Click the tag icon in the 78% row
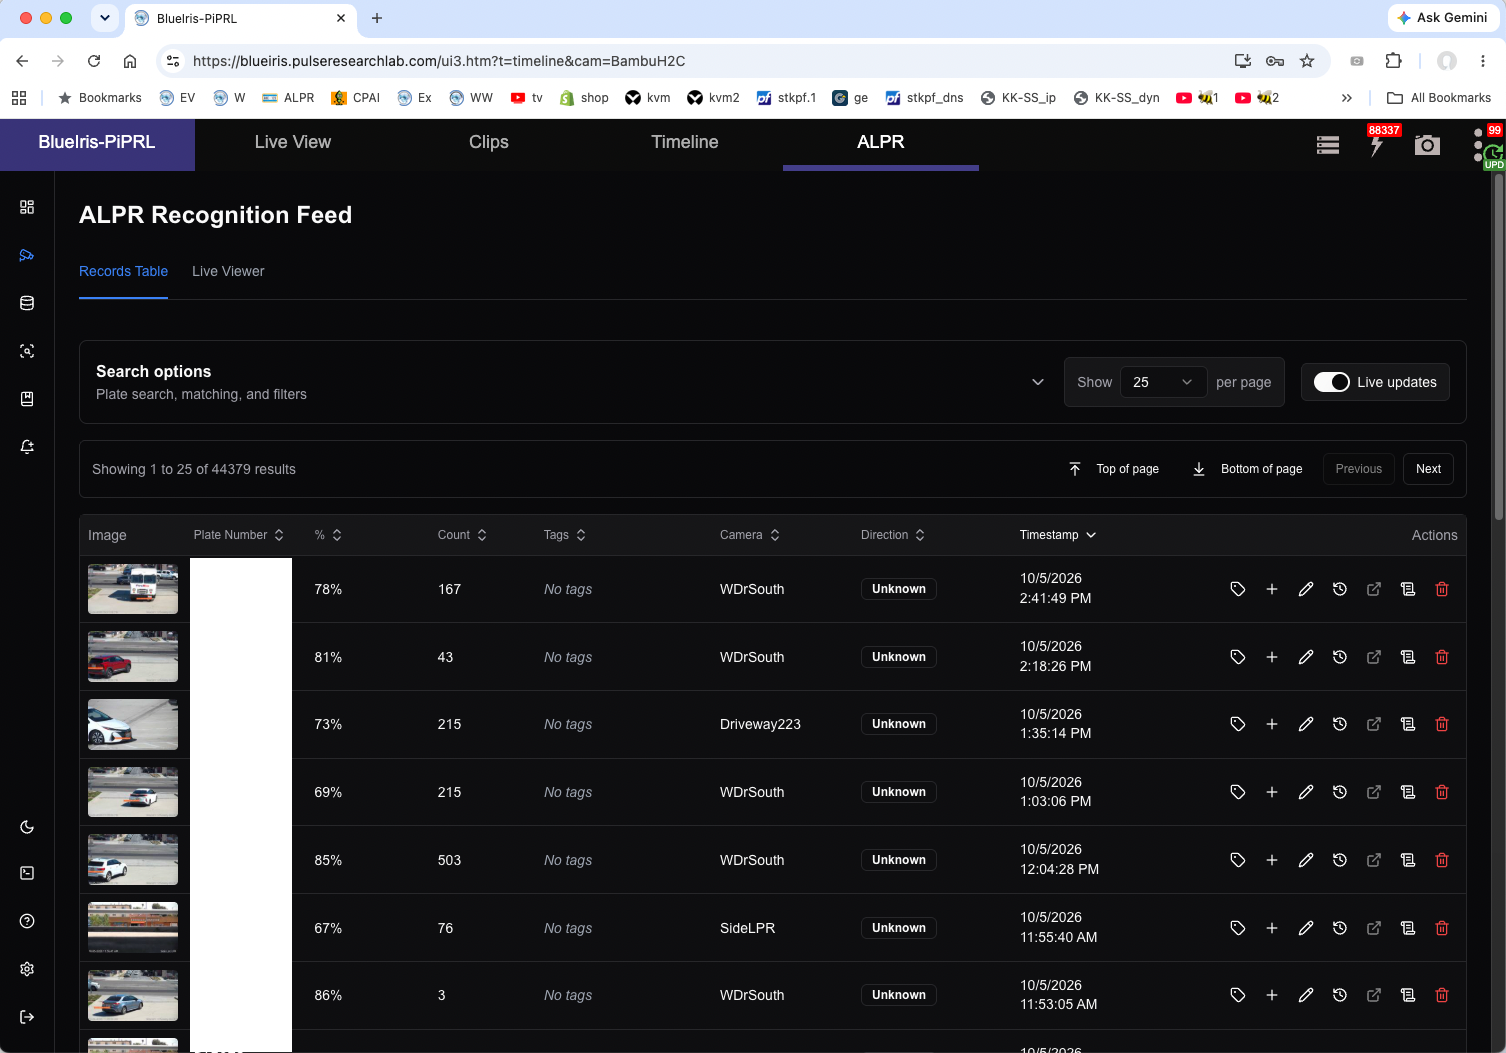Screen dimensions: 1506x1053 tap(1238, 589)
